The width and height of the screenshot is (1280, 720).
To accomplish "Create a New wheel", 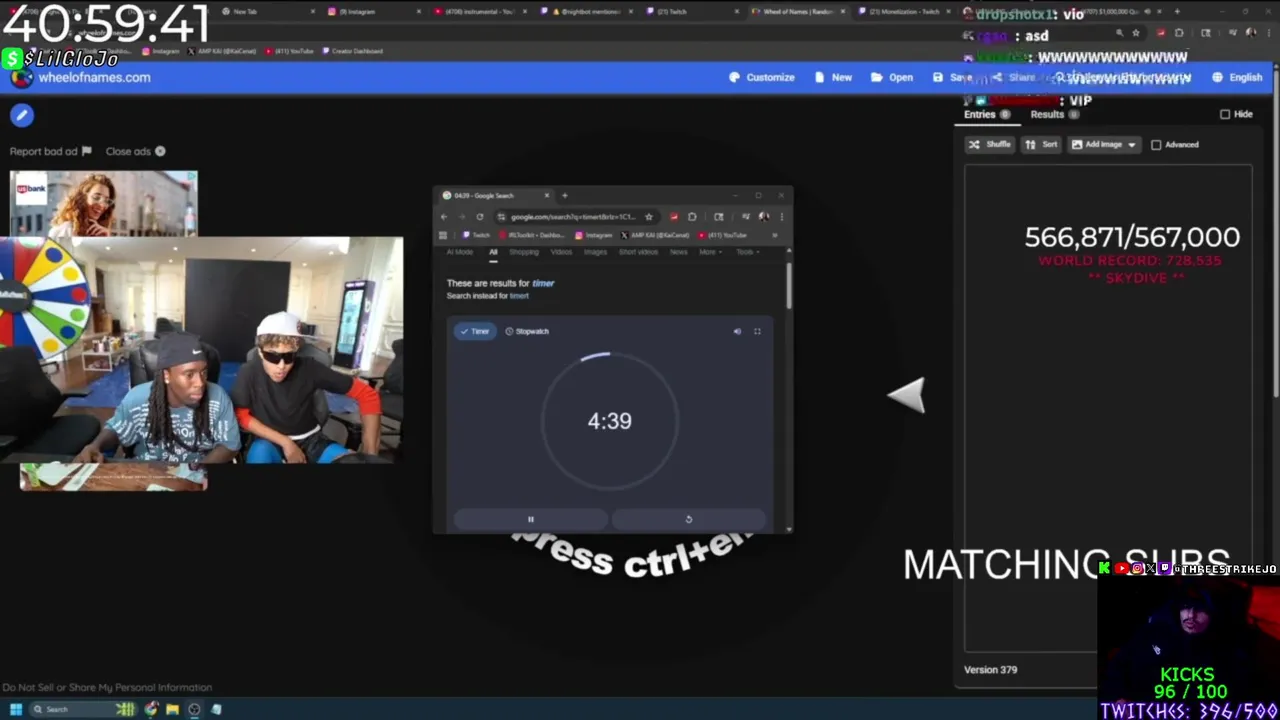I will click(833, 77).
